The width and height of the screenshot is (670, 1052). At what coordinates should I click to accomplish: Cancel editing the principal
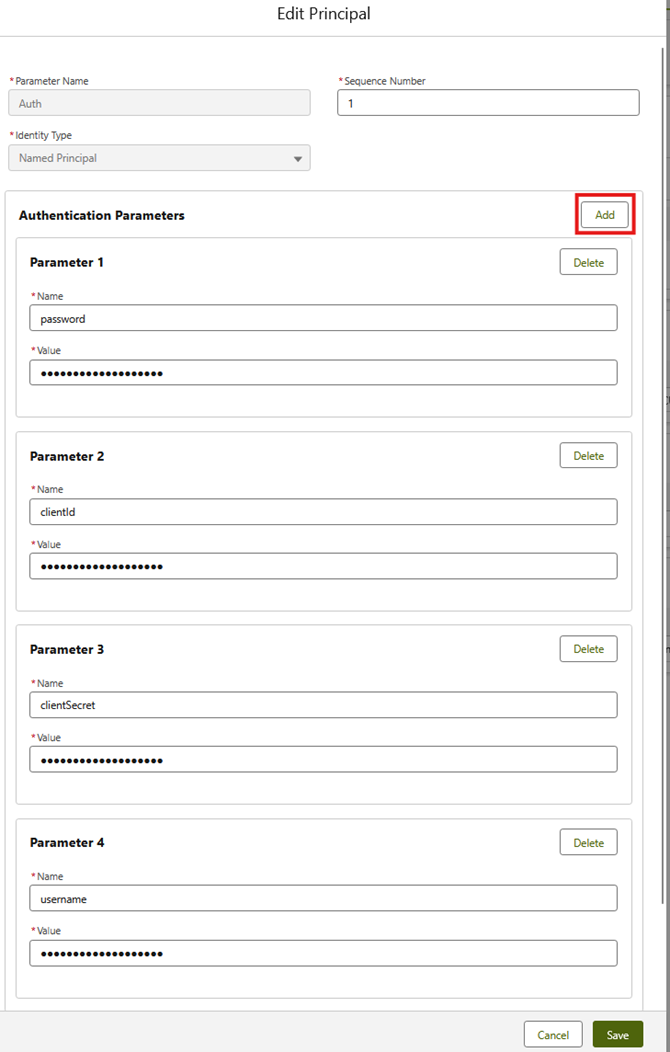553,1035
